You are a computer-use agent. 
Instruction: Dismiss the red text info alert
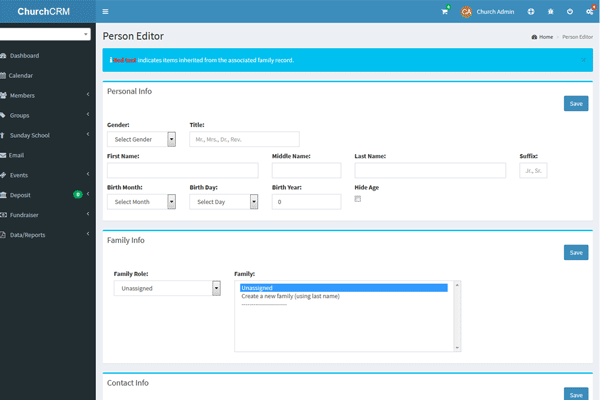[584, 60]
